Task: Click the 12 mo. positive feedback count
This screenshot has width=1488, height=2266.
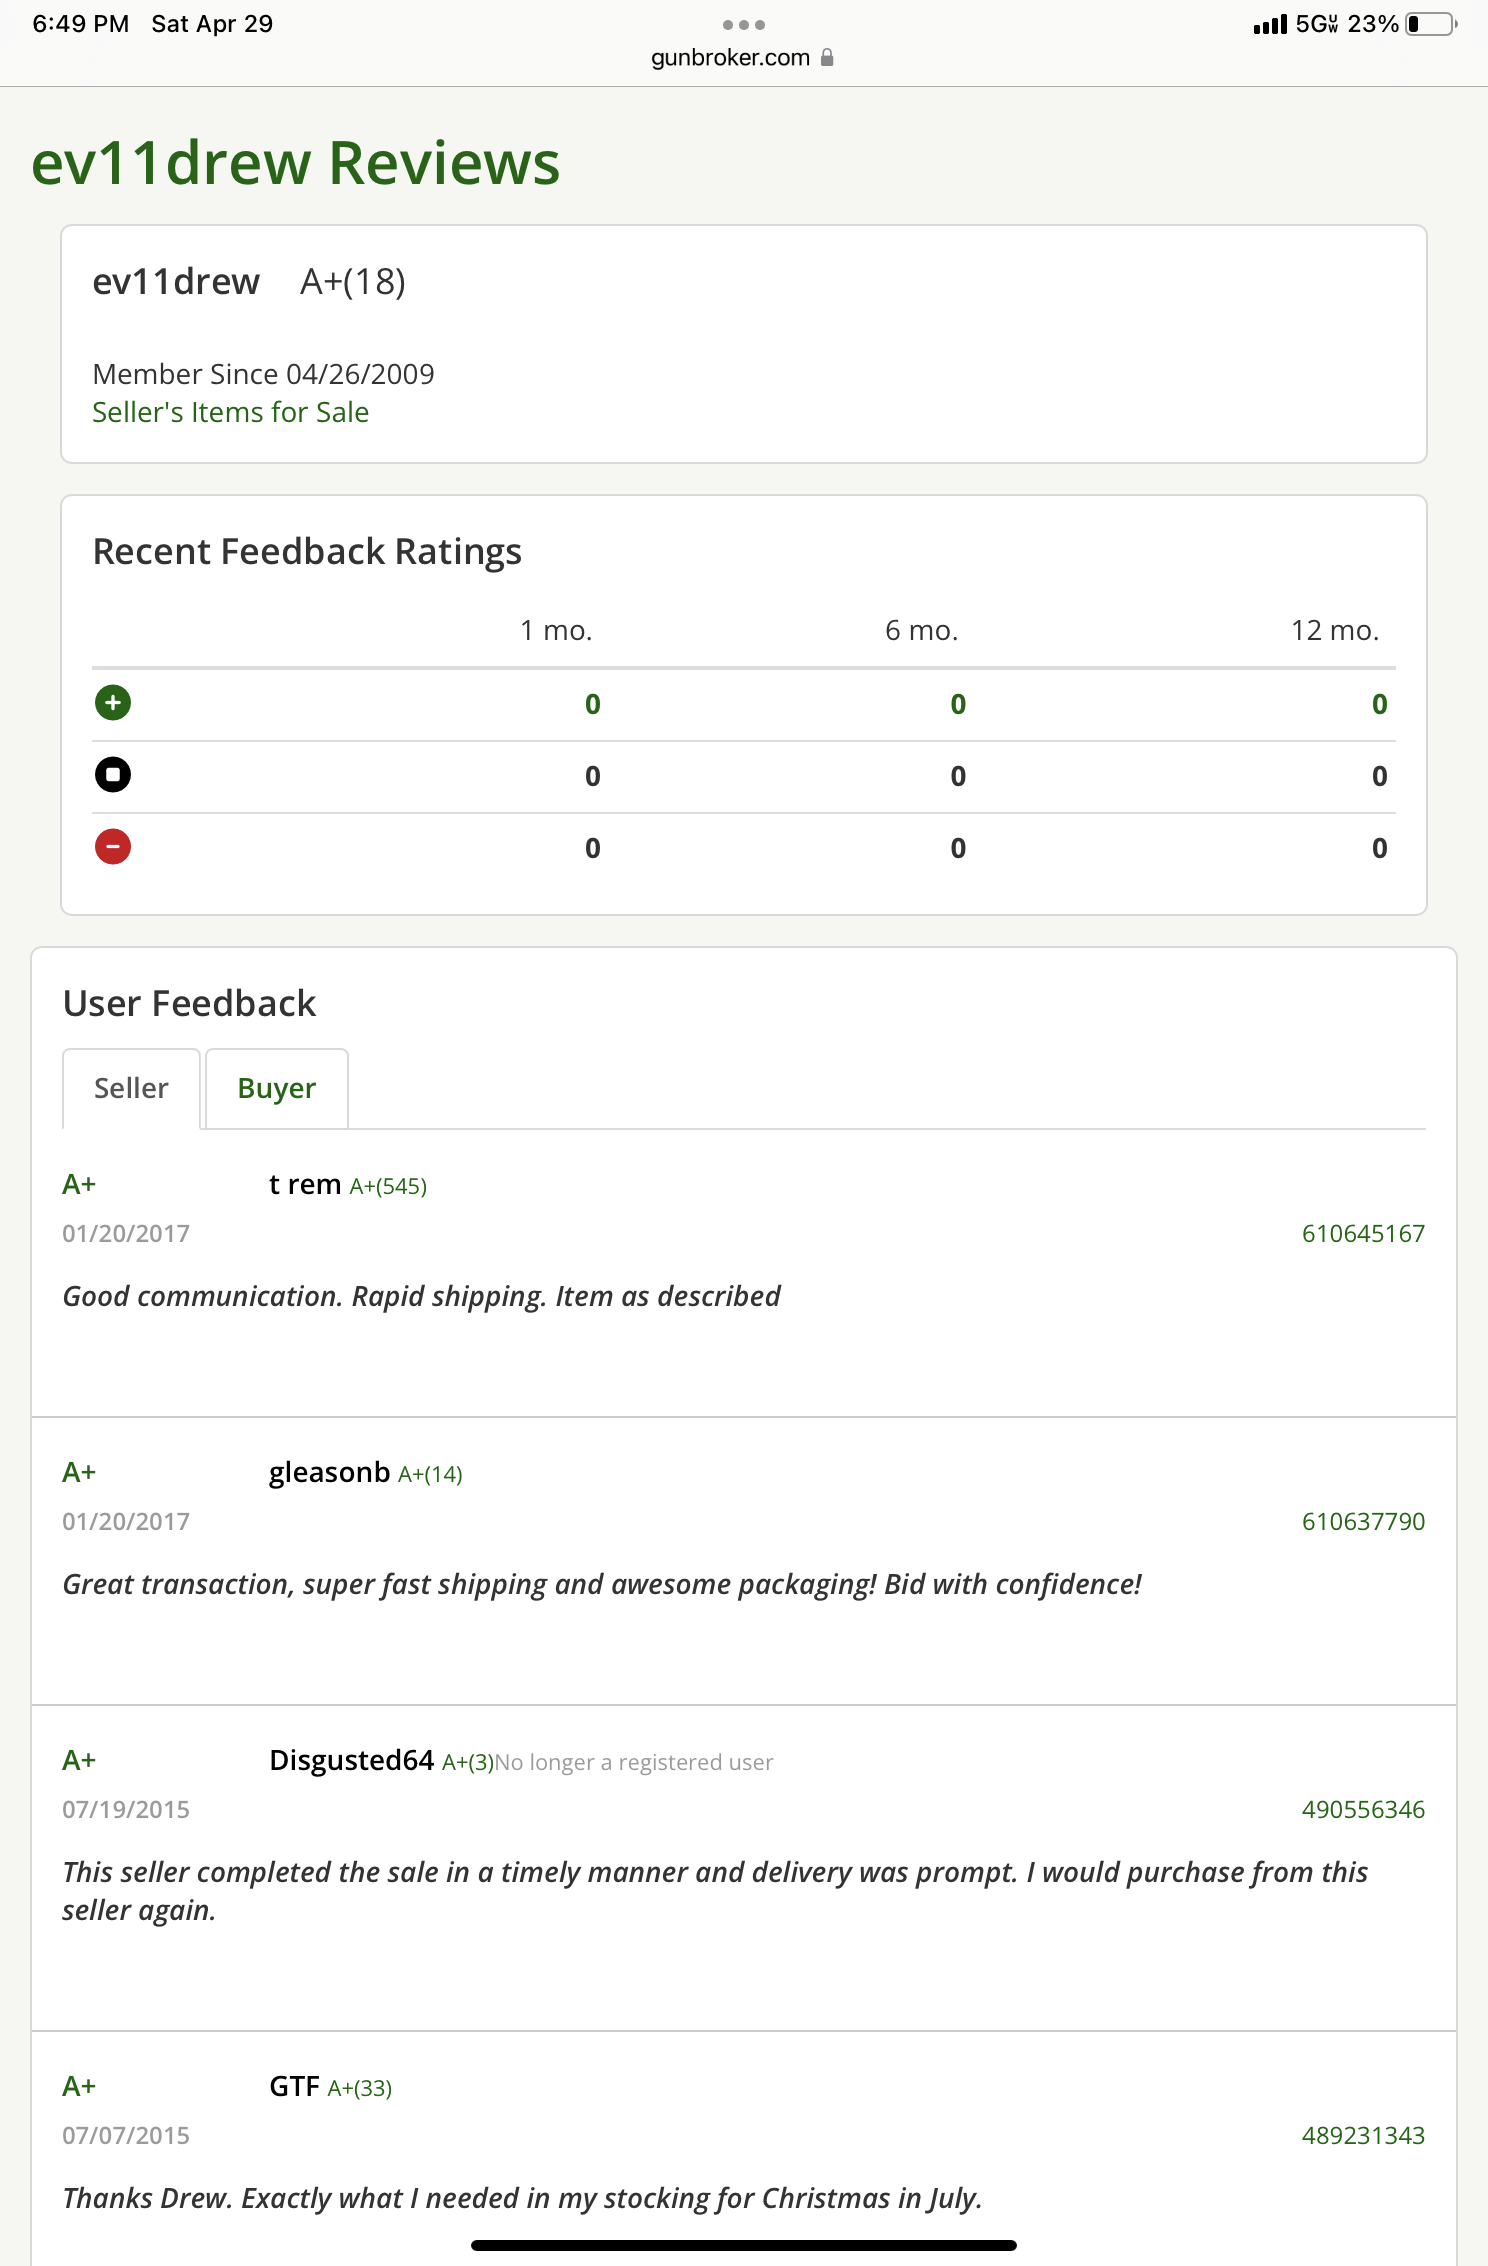Action: click(1379, 704)
